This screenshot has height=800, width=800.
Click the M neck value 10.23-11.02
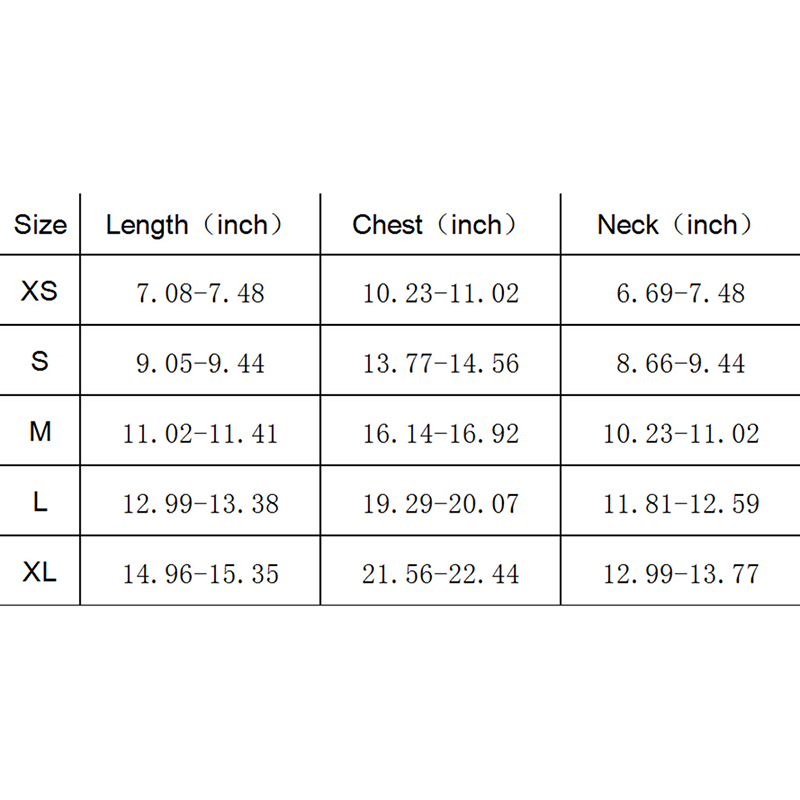(x=681, y=434)
